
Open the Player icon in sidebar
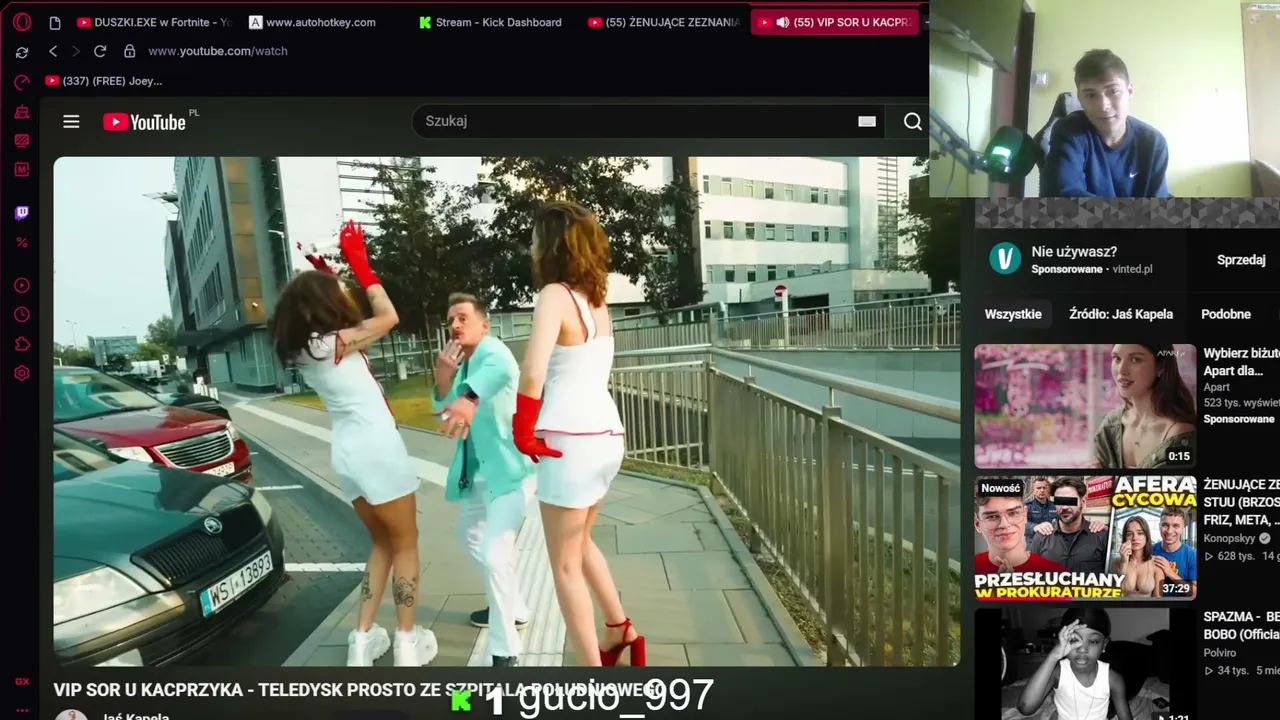tap(22, 286)
